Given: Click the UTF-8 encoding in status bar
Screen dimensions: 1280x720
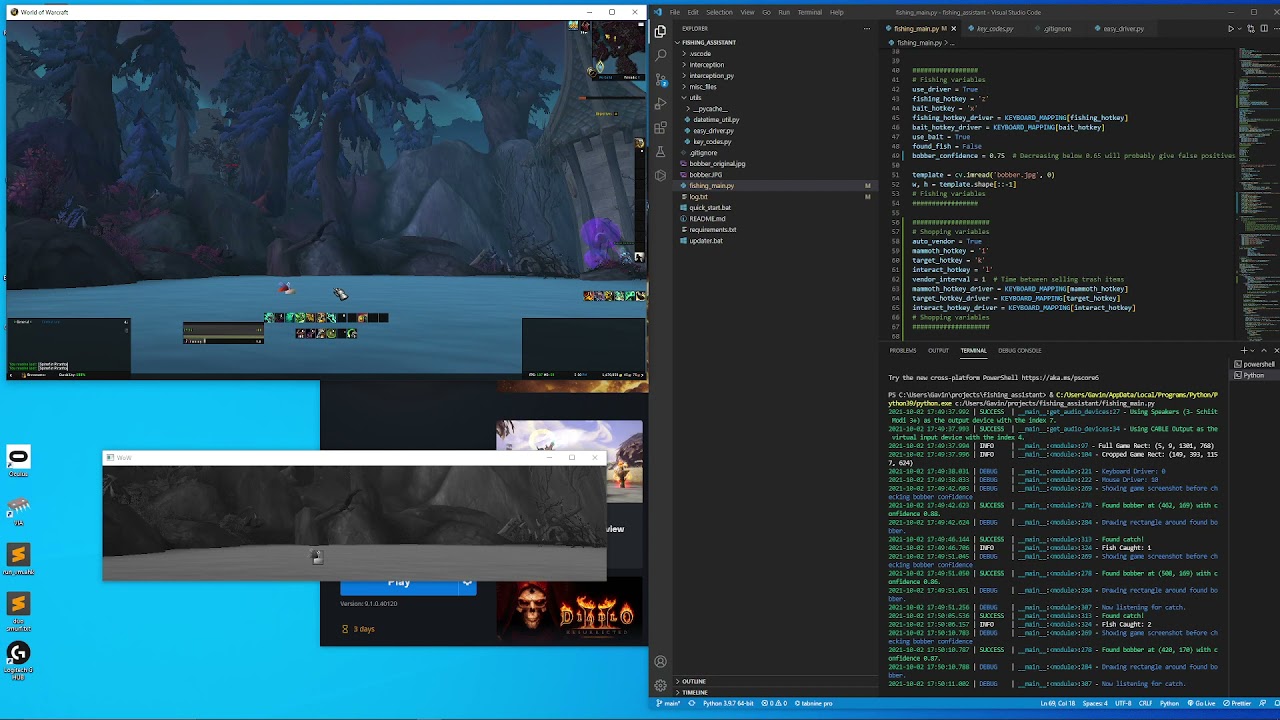Looking at the screenshot, I should [x=1123, y=703].
